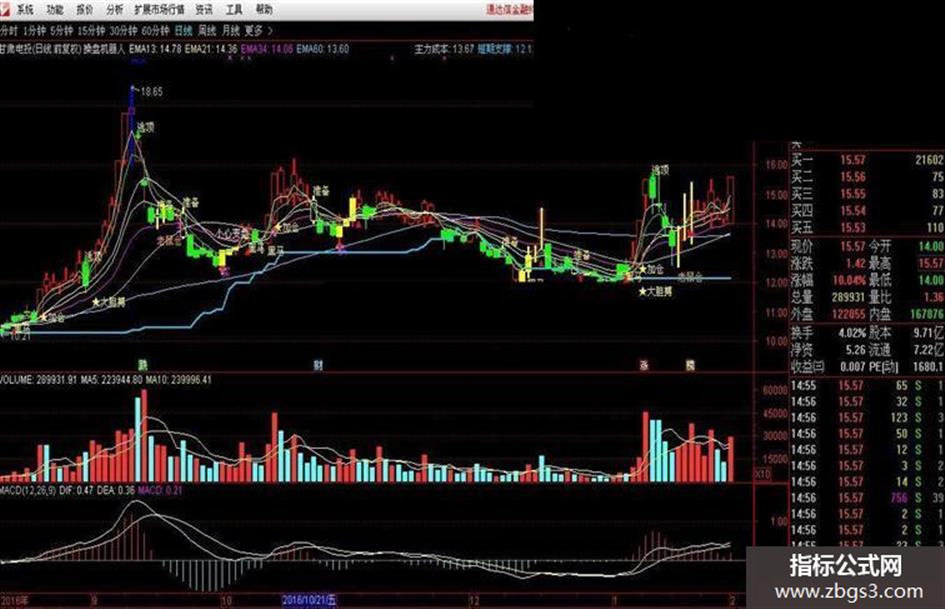The height and width of the screenshot is (609, 945).
Task: Click the EMA60: 13.60 indicator label
Action: coord(323,49)
